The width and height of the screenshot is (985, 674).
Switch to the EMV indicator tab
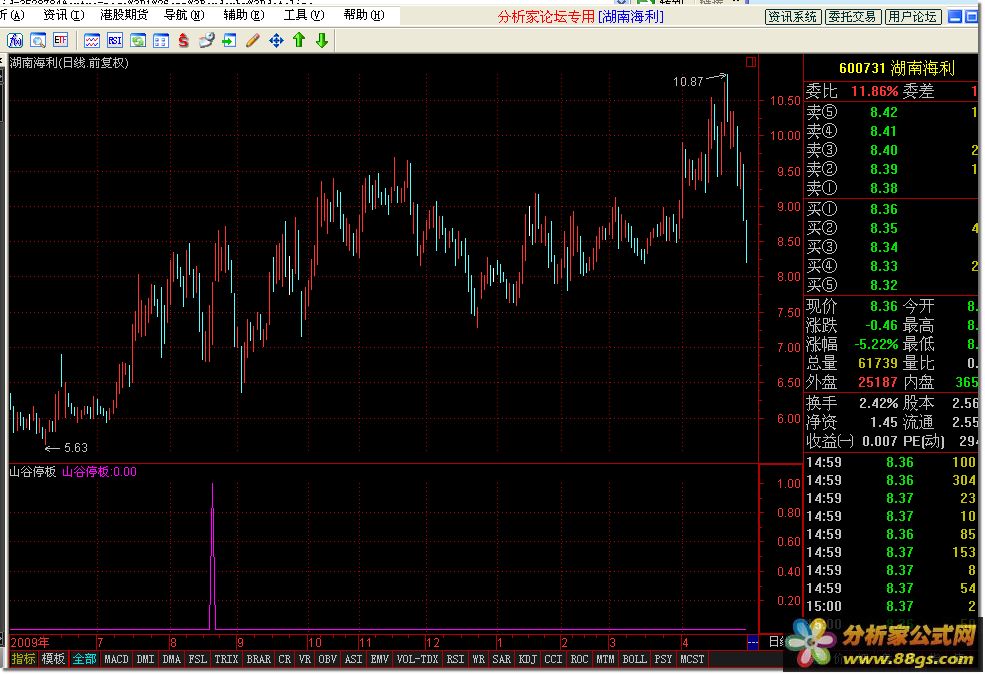379,659
